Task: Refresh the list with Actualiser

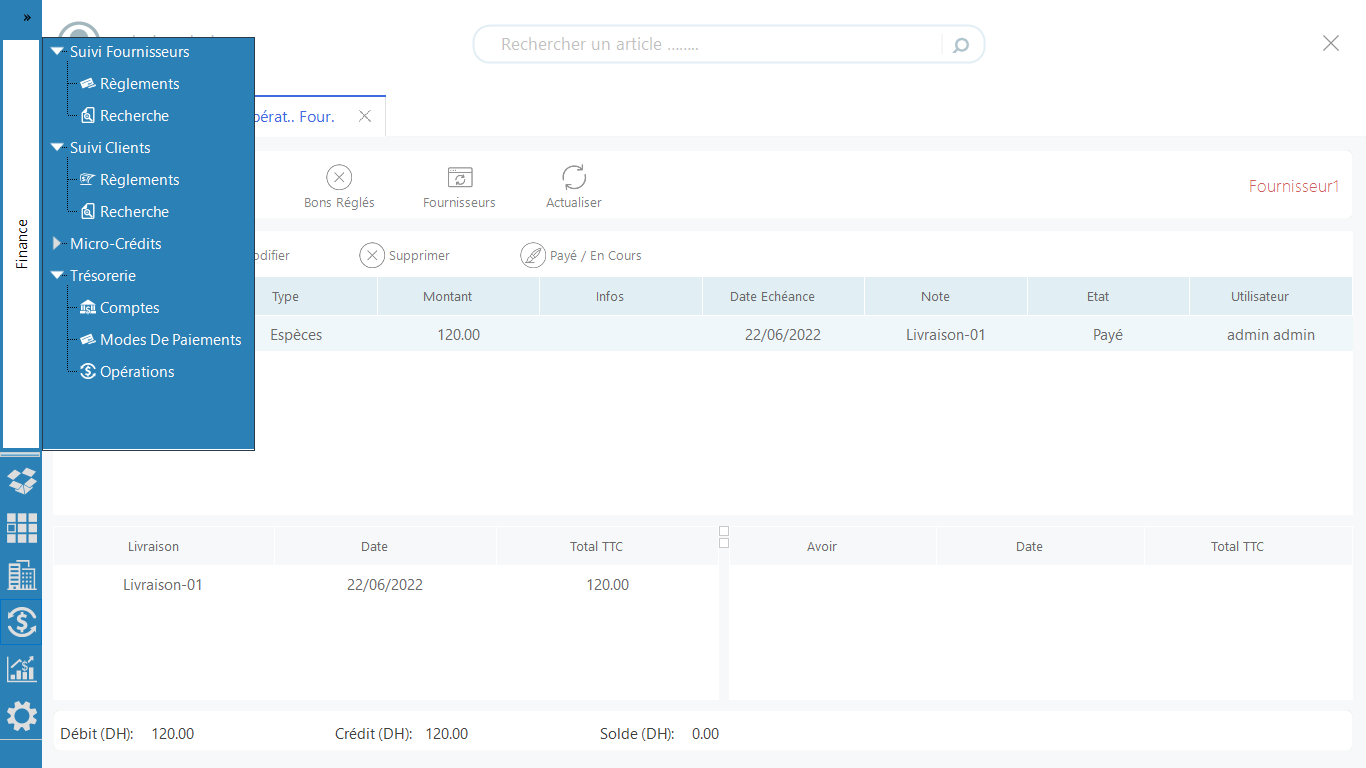Action: tap(574, 178)
